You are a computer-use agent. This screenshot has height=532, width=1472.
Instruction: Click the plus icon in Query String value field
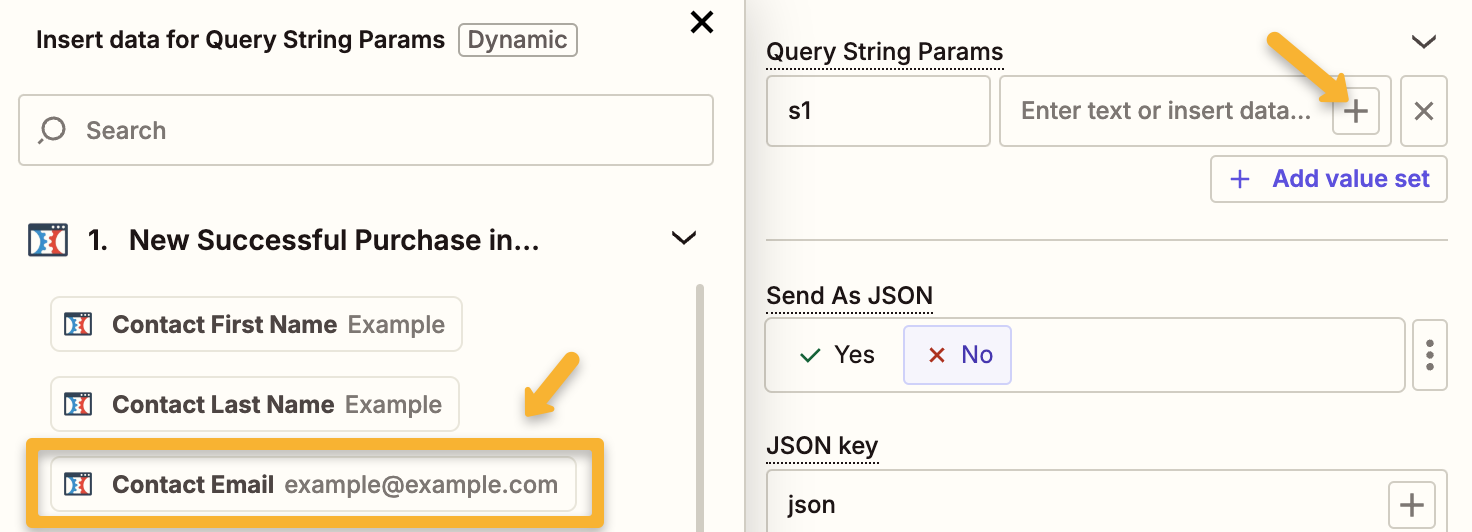tap(1355, 111)
